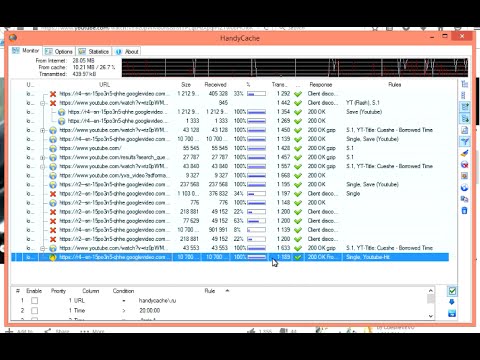
Task: Click red X icon on 63% row
Action: (x=53, y=221)
